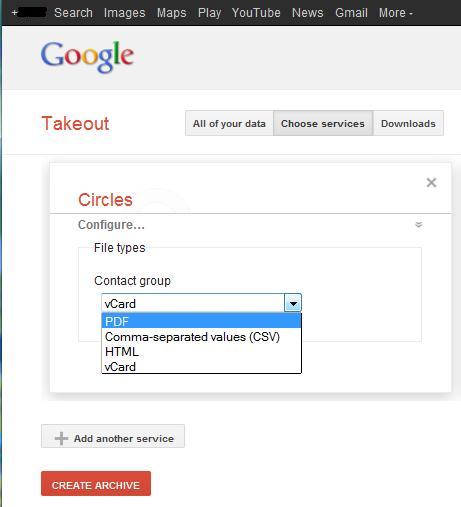The width and height of the screenshot is (461, 507).
Task: Open YouTube link in navigation bar
Action: (x=256, y=13)
